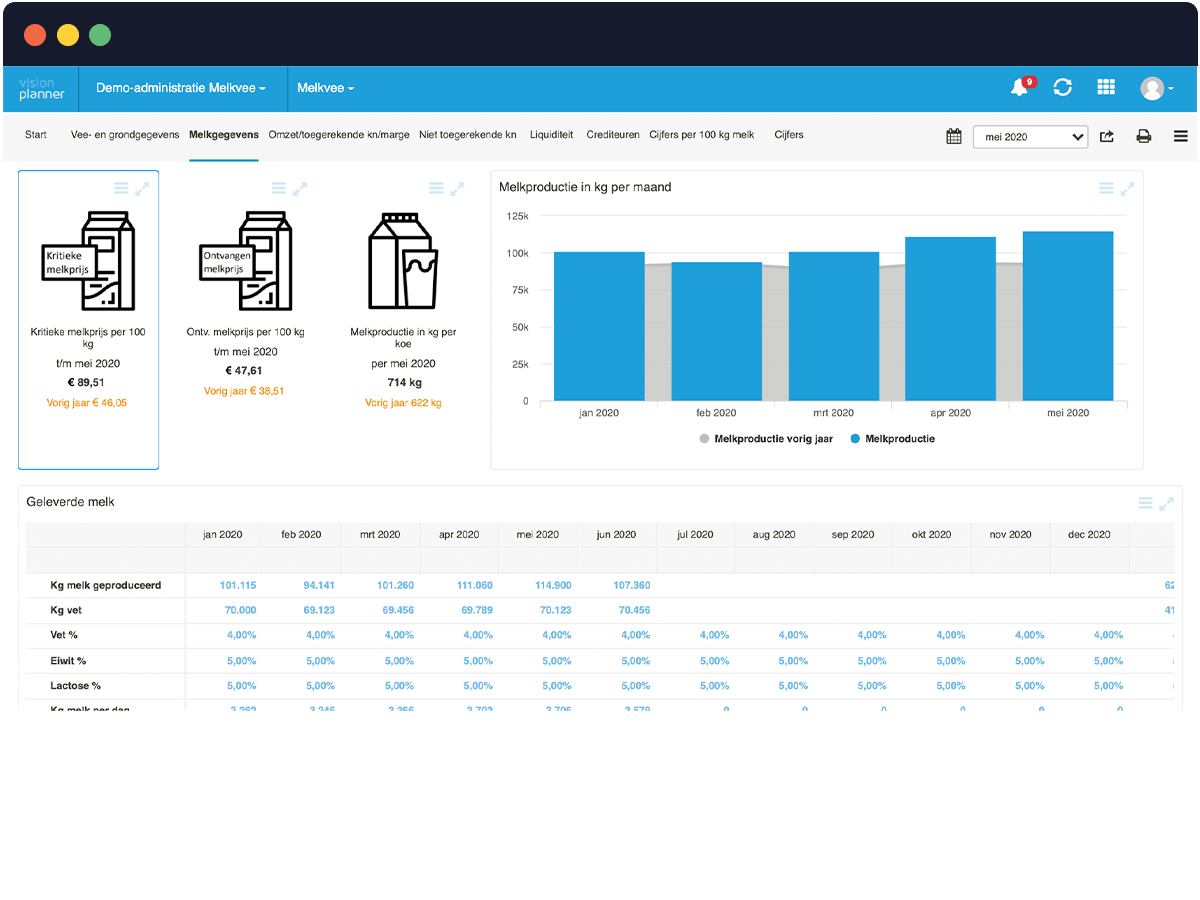Click the Vet % row label
The width and height of the screenshot is (1200, 900).
(64, 635)
